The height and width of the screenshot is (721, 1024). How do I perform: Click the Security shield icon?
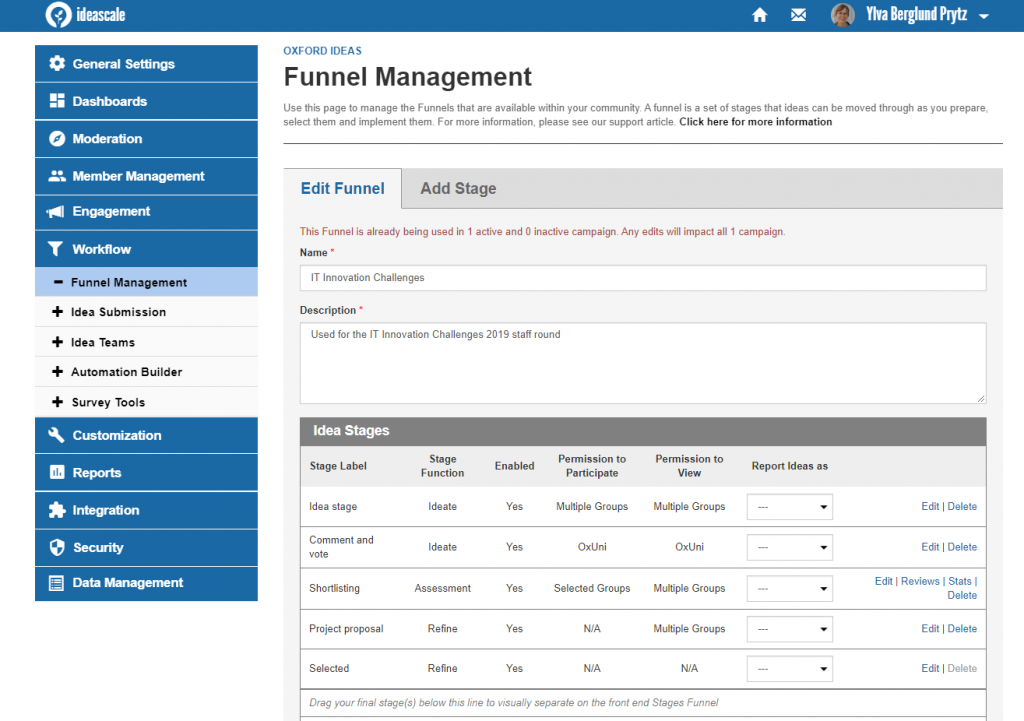point(57,548)
